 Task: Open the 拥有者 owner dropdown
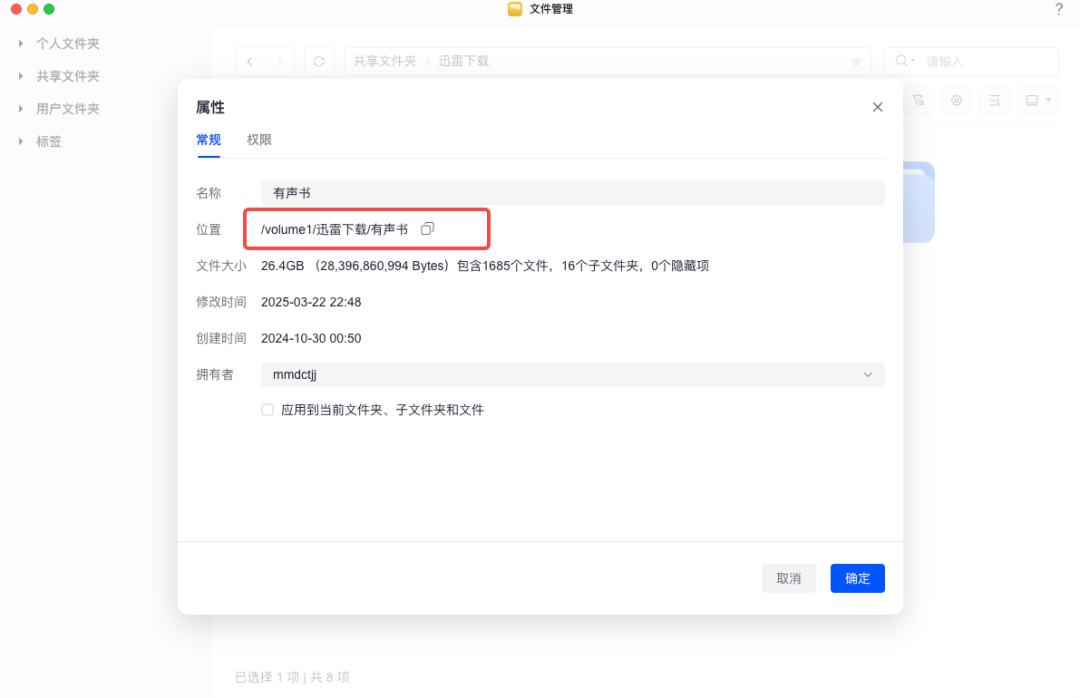click(868, 373)
